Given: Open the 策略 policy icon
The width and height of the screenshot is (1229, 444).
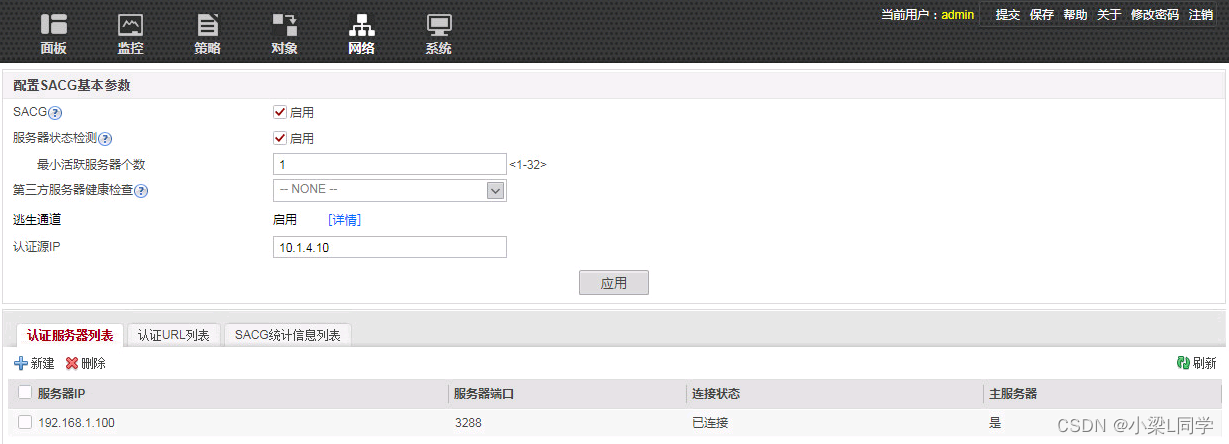Looking at the screenshot, I should point(207,26).
